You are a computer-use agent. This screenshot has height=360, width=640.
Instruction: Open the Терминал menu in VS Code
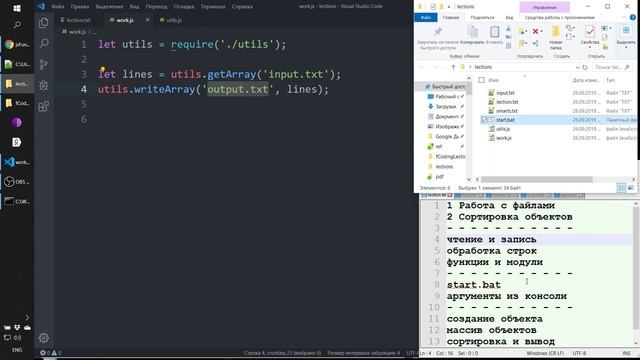pyautogui.click(x=213, y=7)
